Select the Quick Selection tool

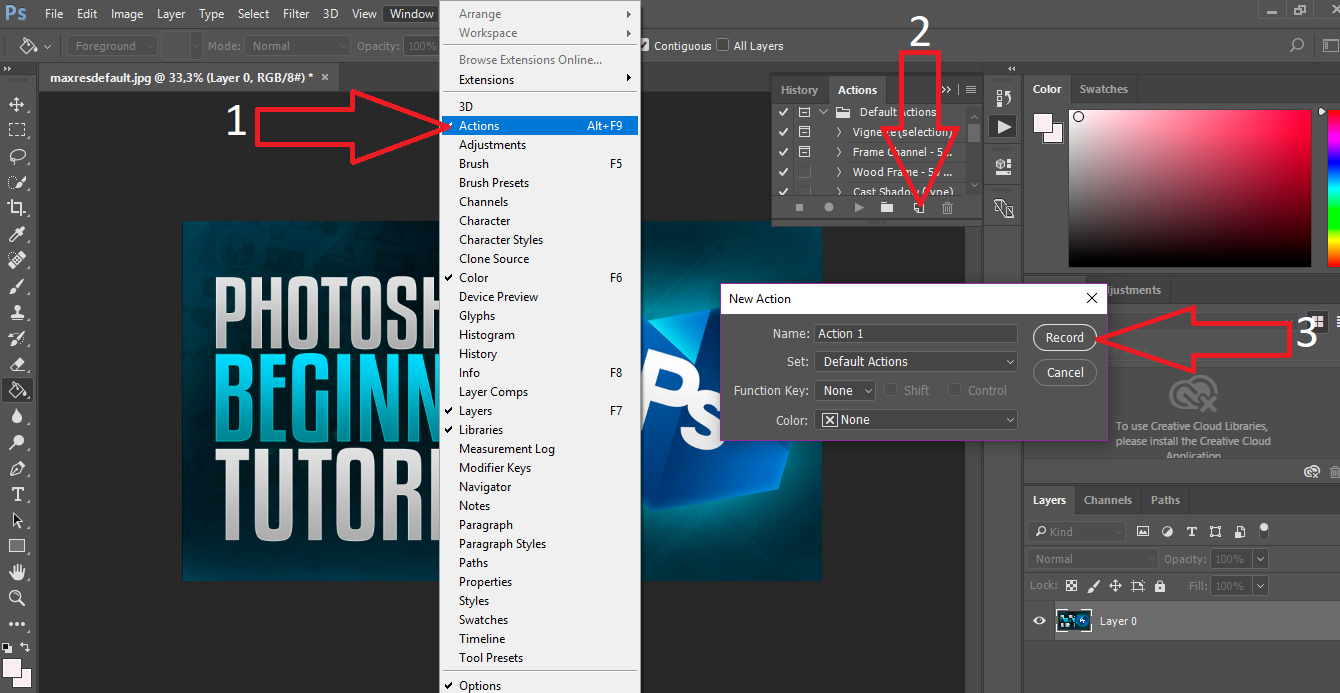pos(17,182)
